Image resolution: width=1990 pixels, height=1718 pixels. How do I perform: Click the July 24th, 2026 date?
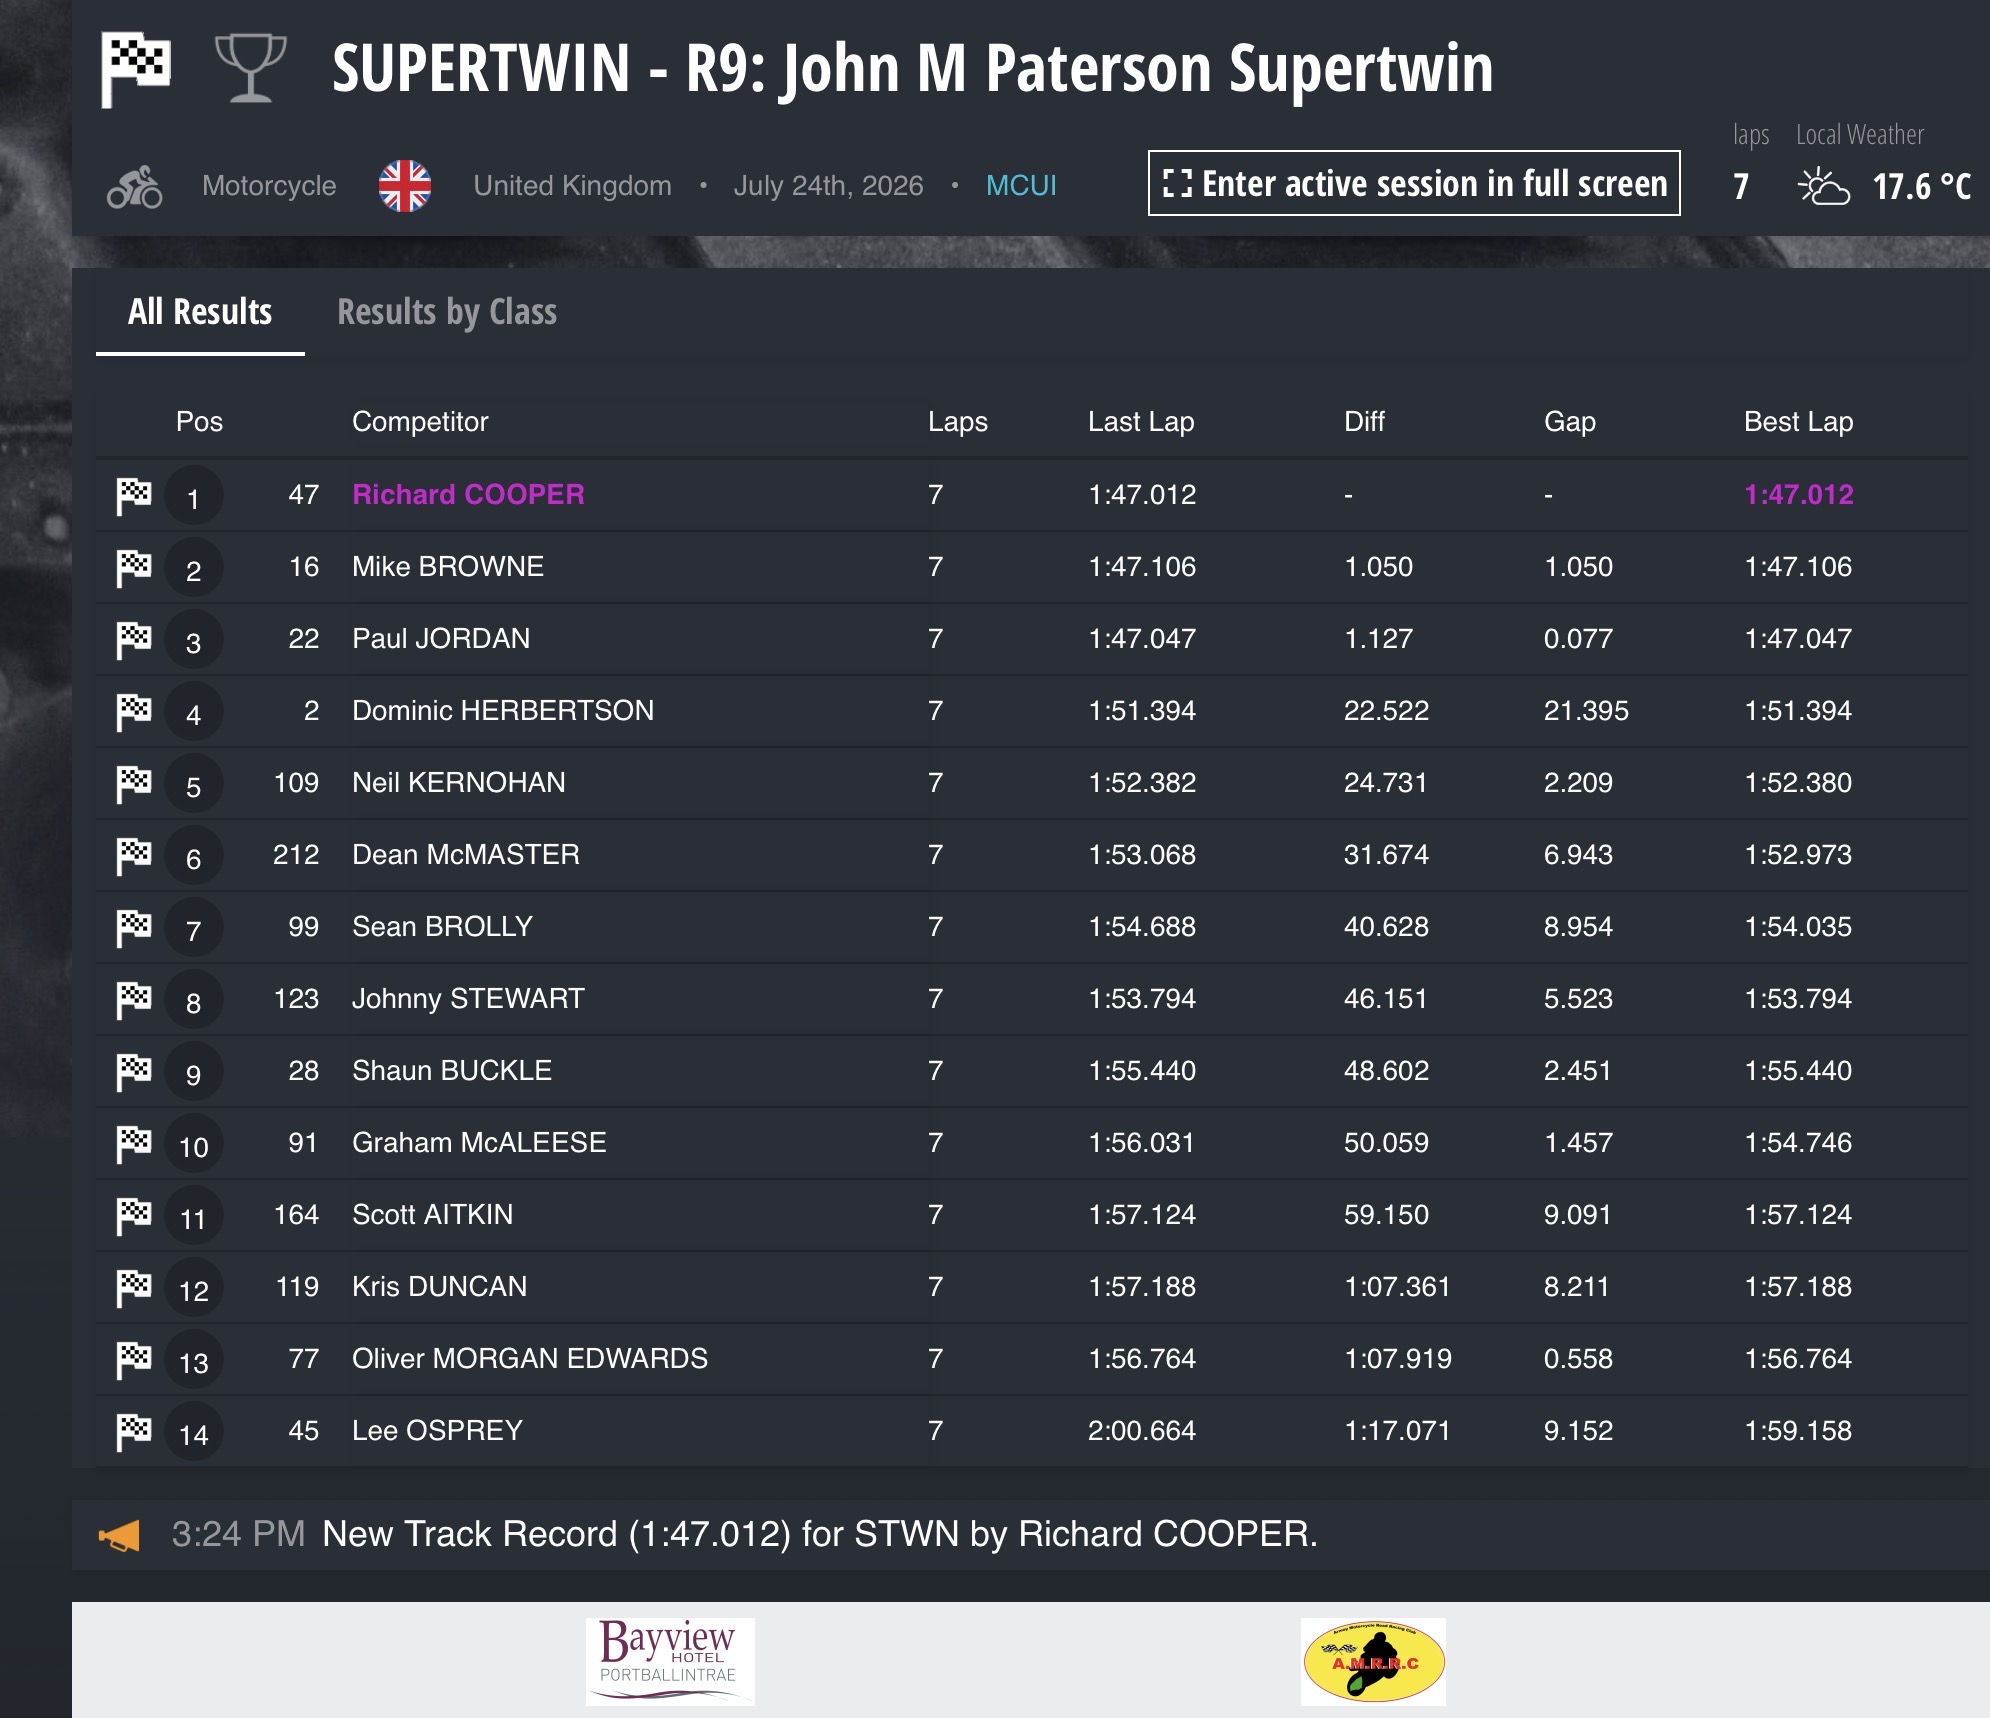pyautogui.click(x=828, y=186)
